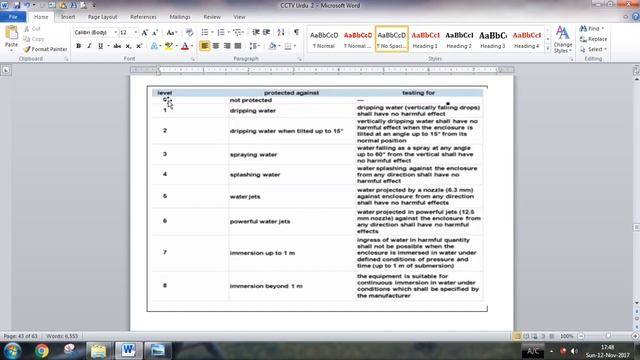Apply strikethrough formatting
Viewport: 640px width, 360px height.
[117, 46]
